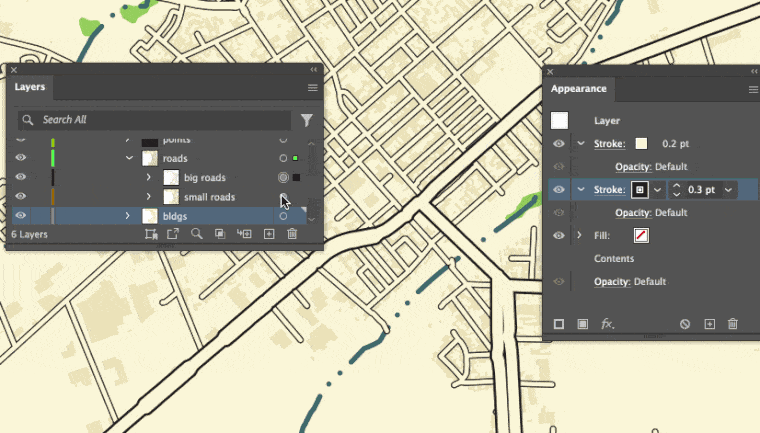Click the Locate Object magnifier icon

click(196, 234)
